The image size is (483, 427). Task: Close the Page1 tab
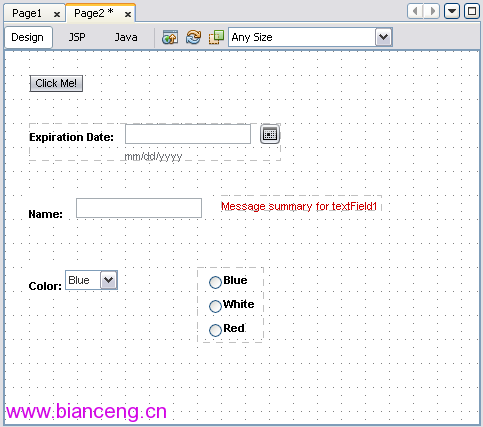point(57,14)
